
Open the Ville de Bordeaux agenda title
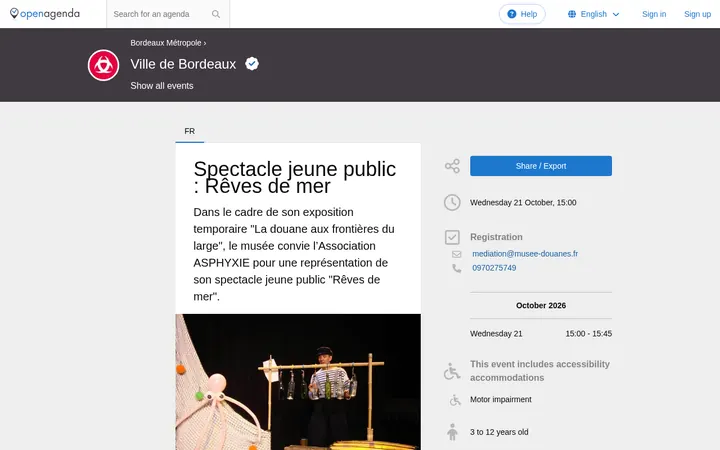pos(183,64)
